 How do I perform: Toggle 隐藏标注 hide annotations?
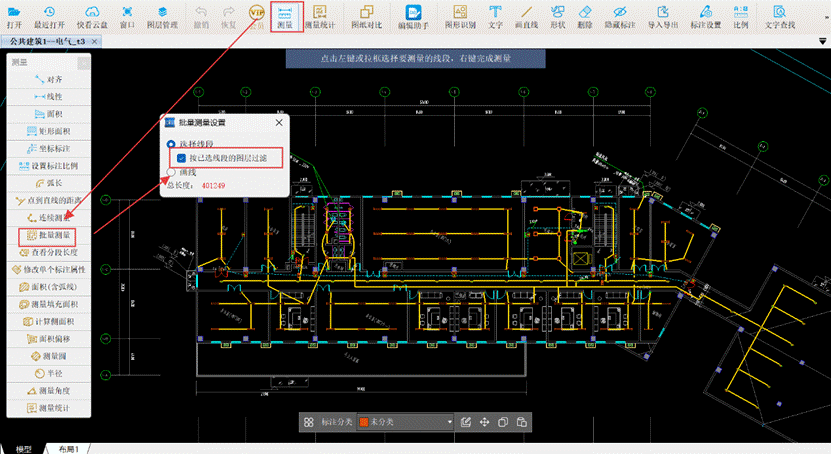620,17
